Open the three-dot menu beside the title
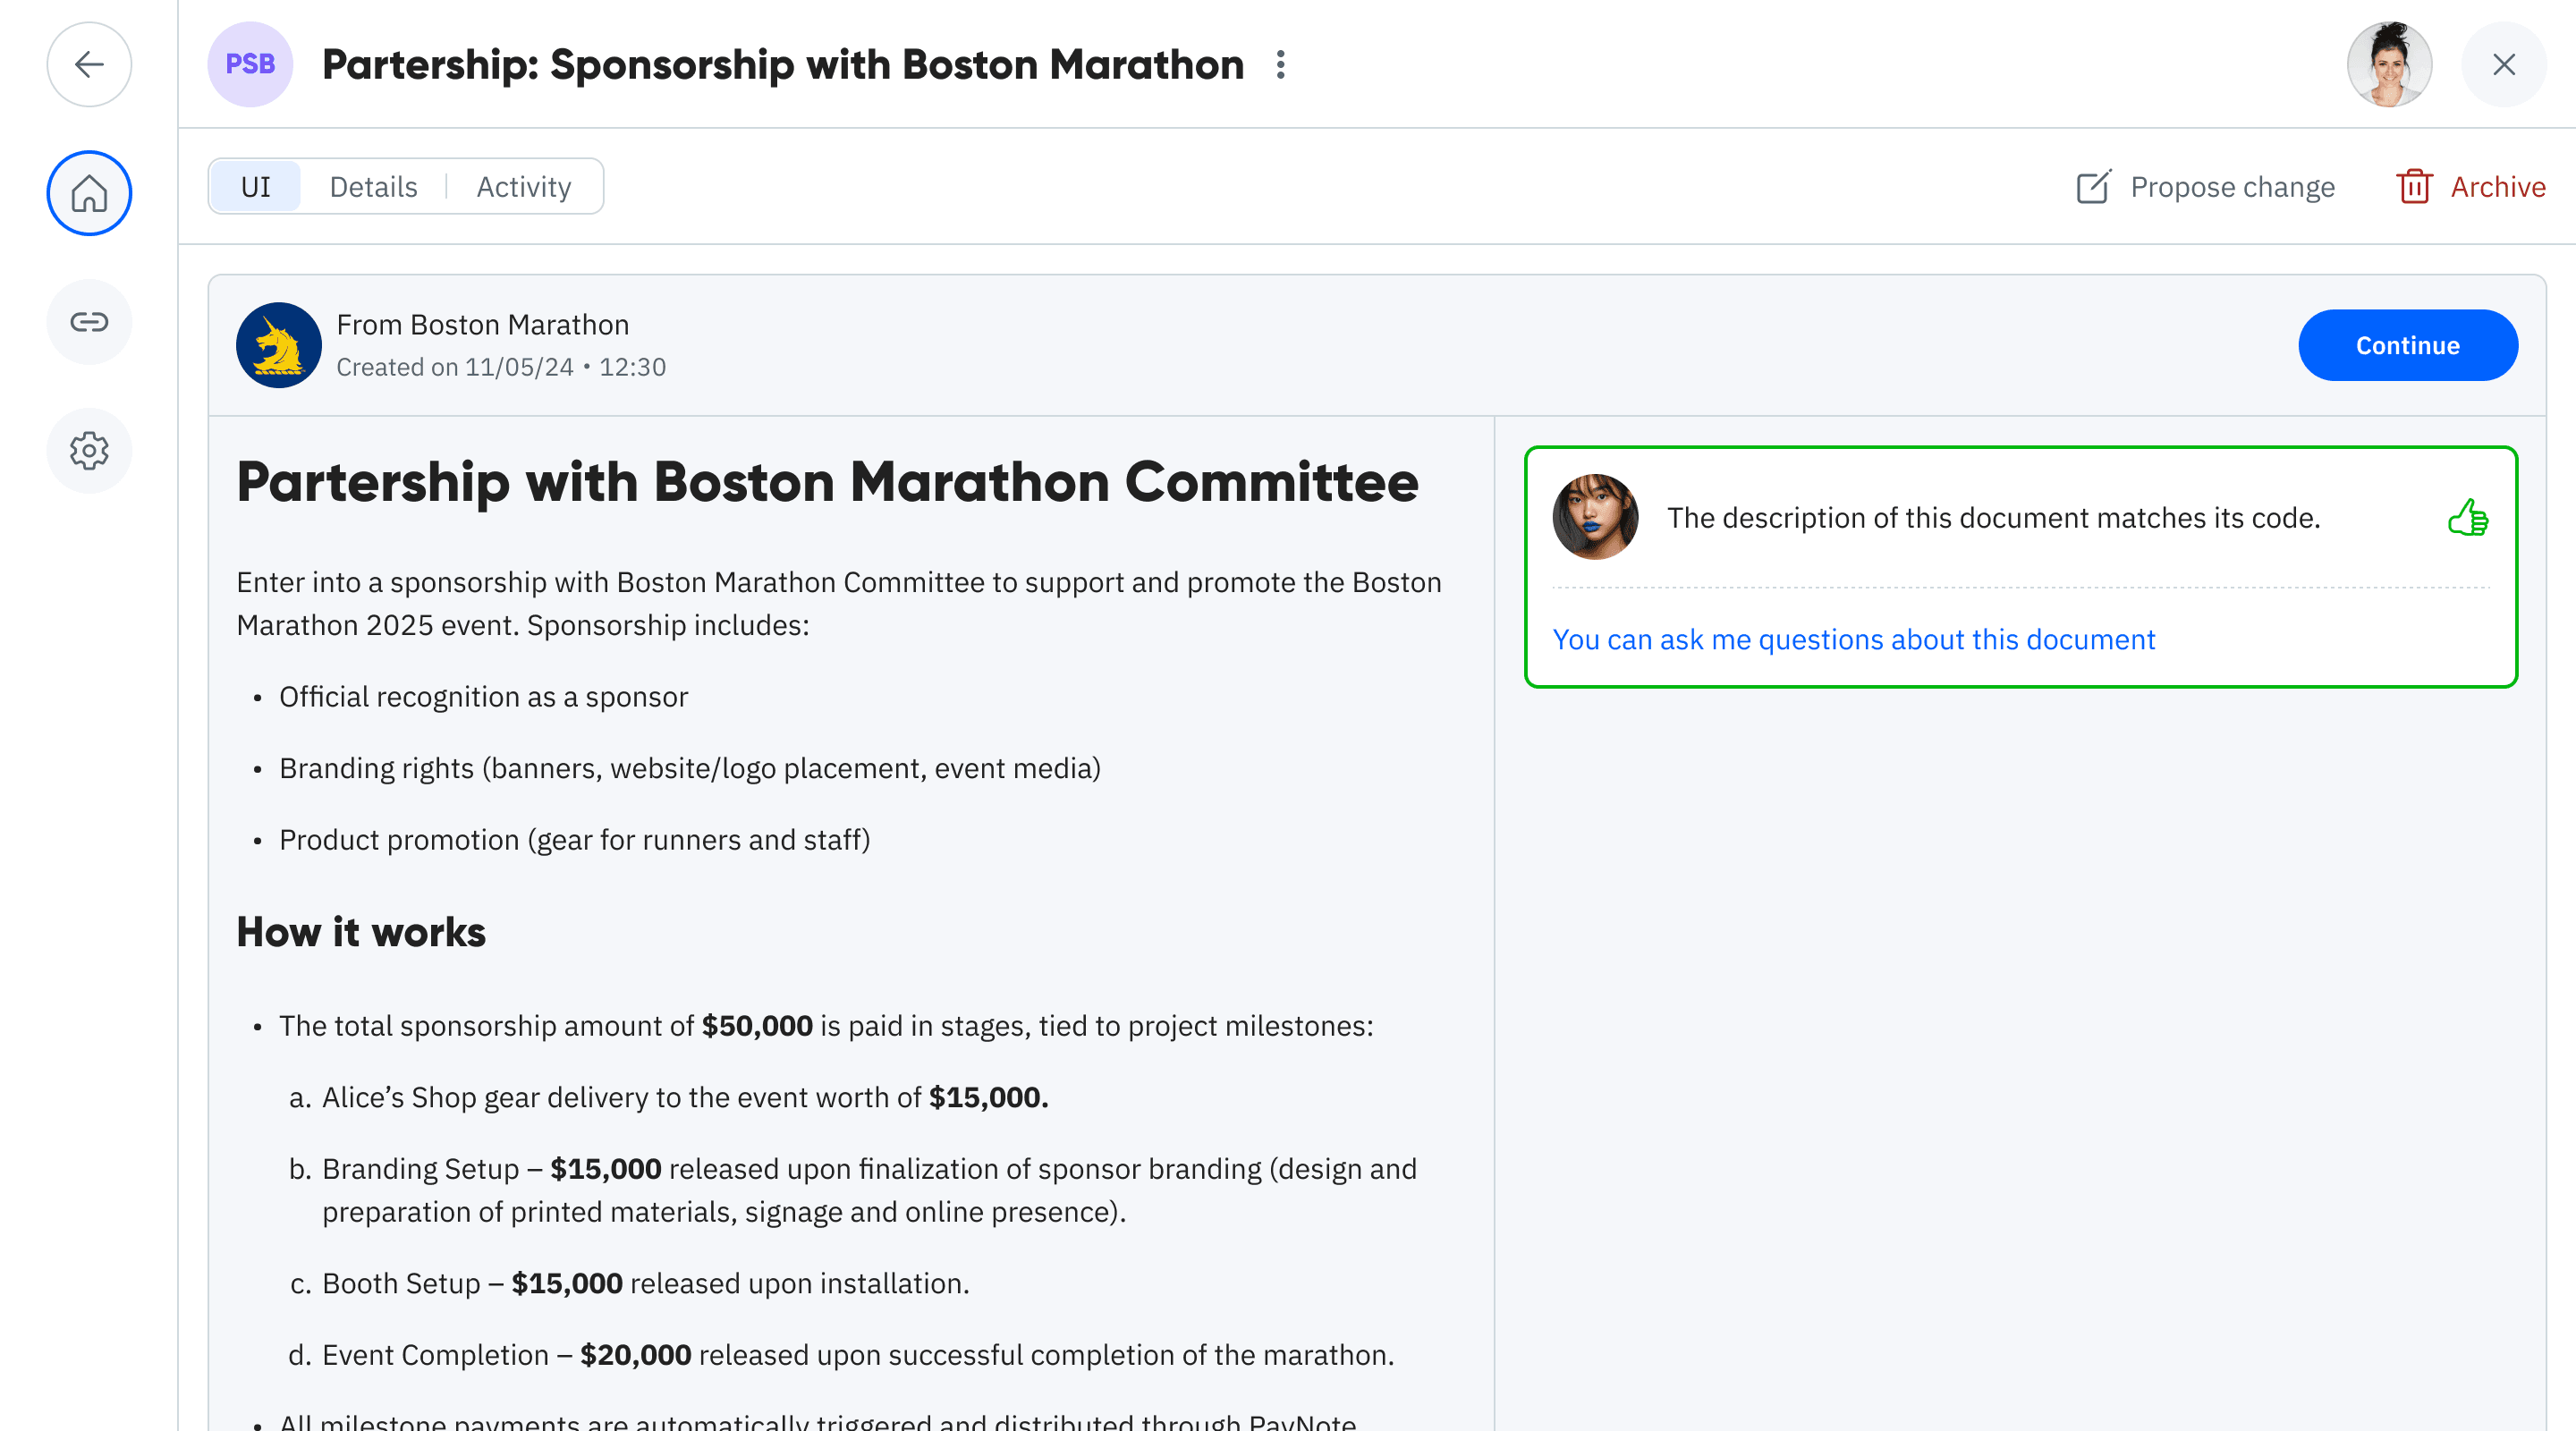This screenshot has height=1431, width=2576. (1281, 64)
